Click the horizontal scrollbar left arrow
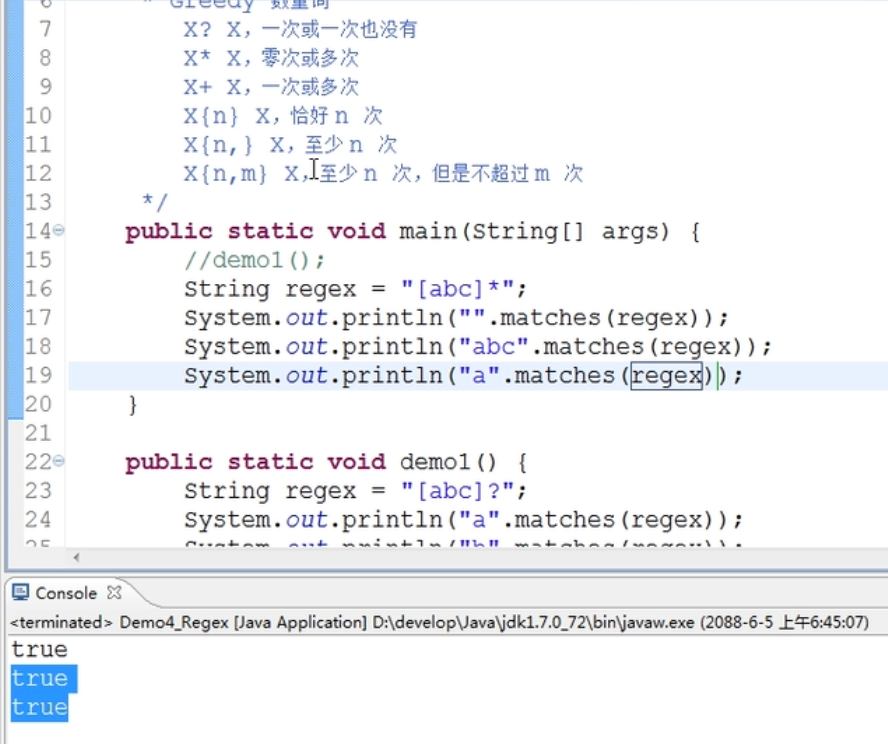This screenshot has width=888, height=744. [x=77, y=557]
